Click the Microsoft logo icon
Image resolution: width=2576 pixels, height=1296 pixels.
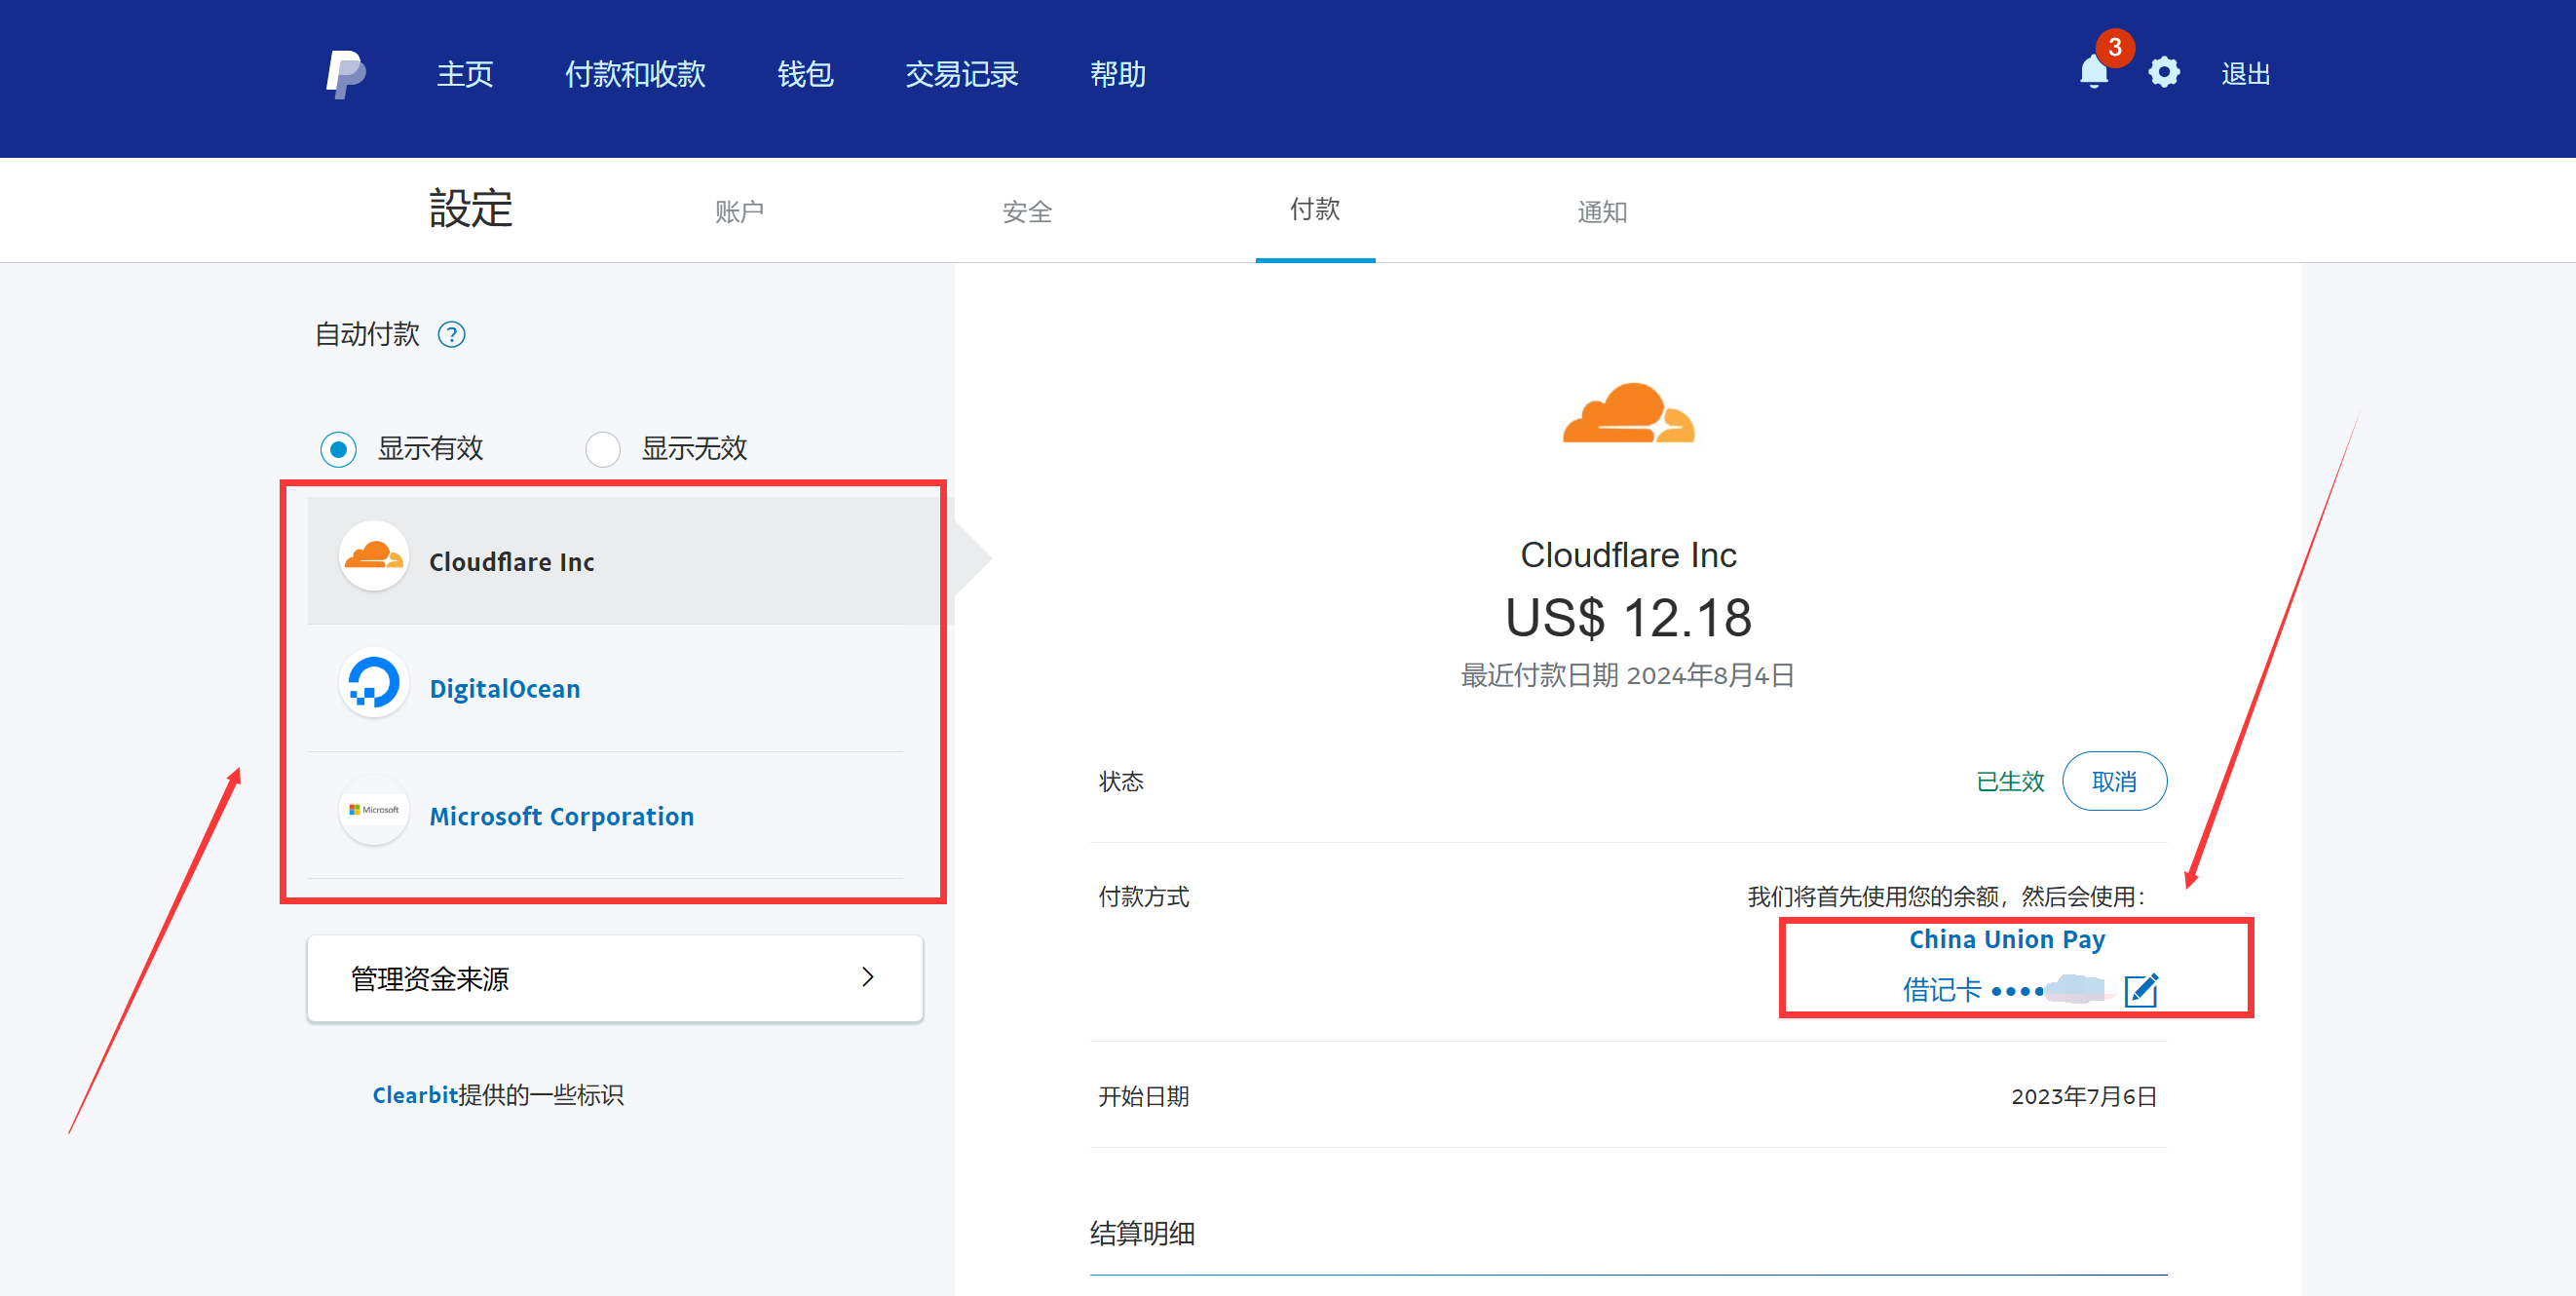tap(374, 811)
